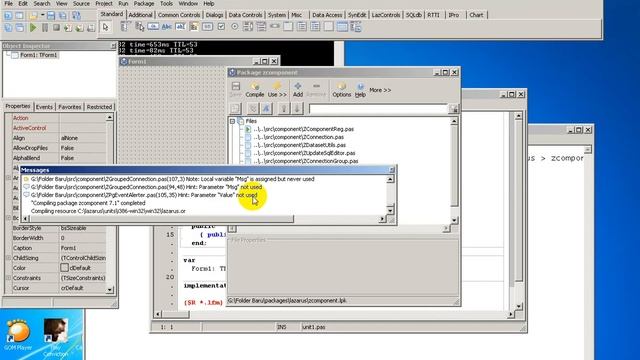640x360 pixels.
Task: Switch to the Favorites tab in the Object Inspector
Action: coord(69,107)
